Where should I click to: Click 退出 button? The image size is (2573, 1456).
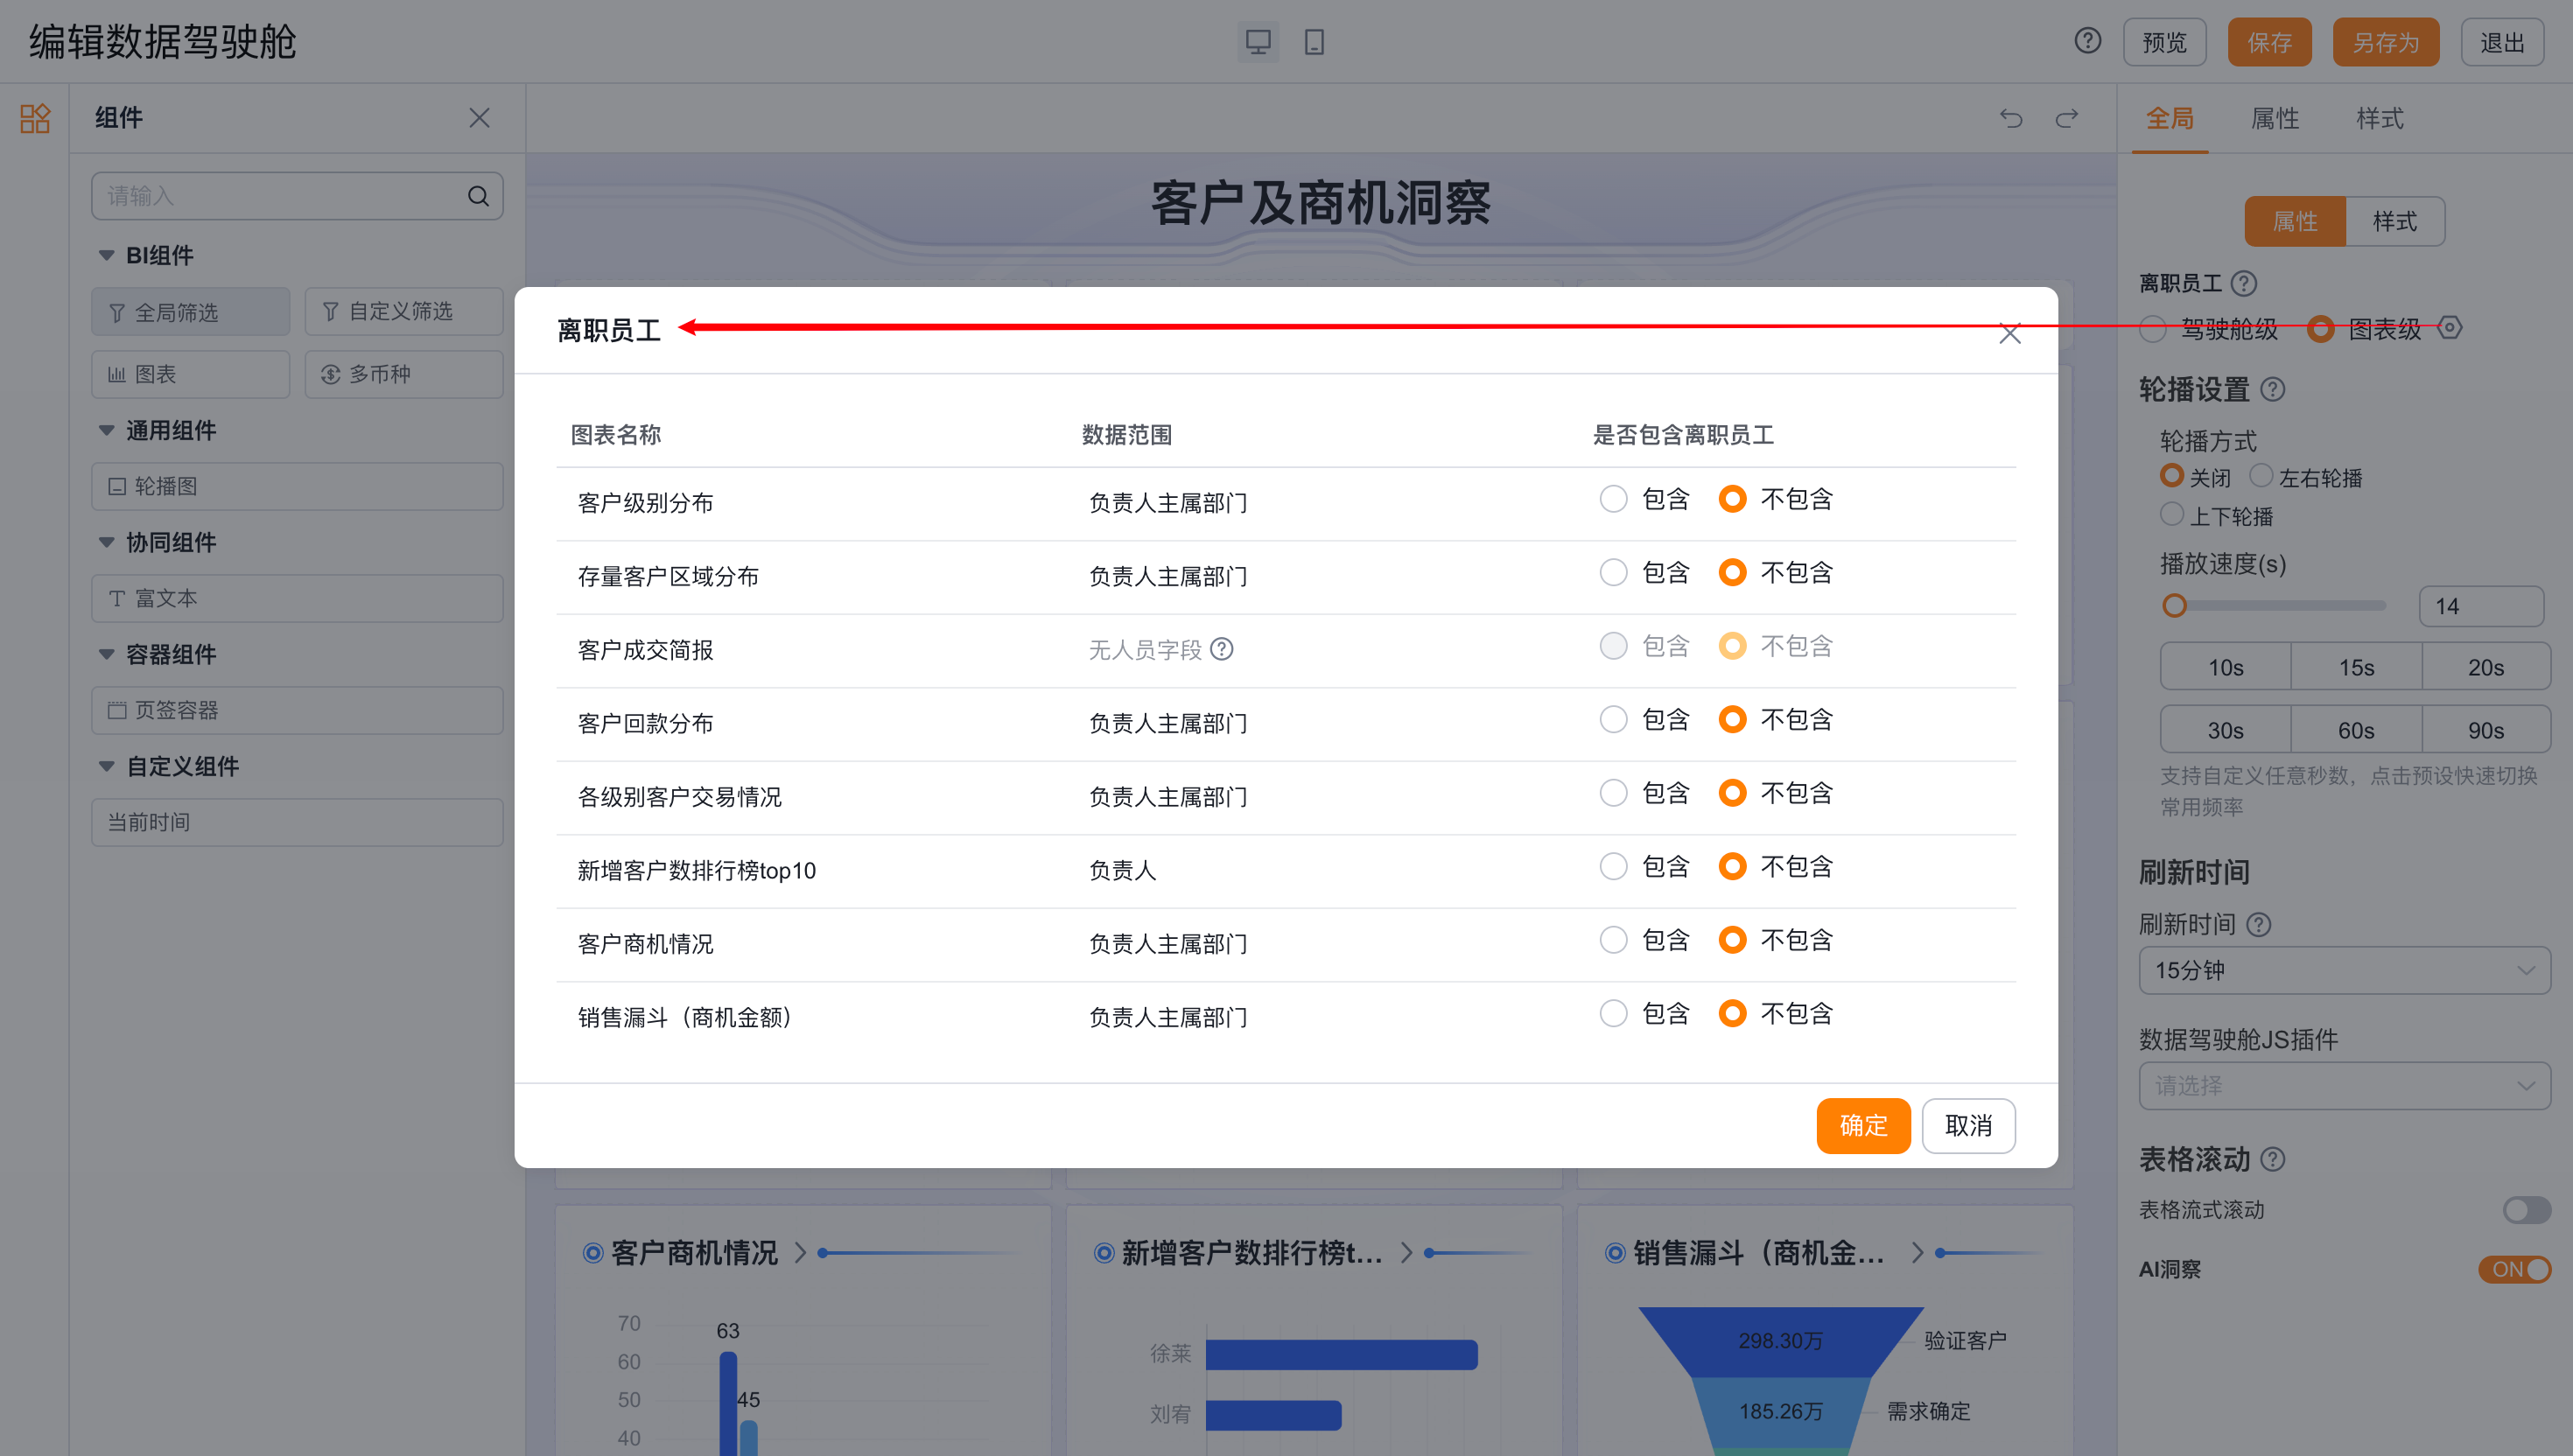[2502, 42]
